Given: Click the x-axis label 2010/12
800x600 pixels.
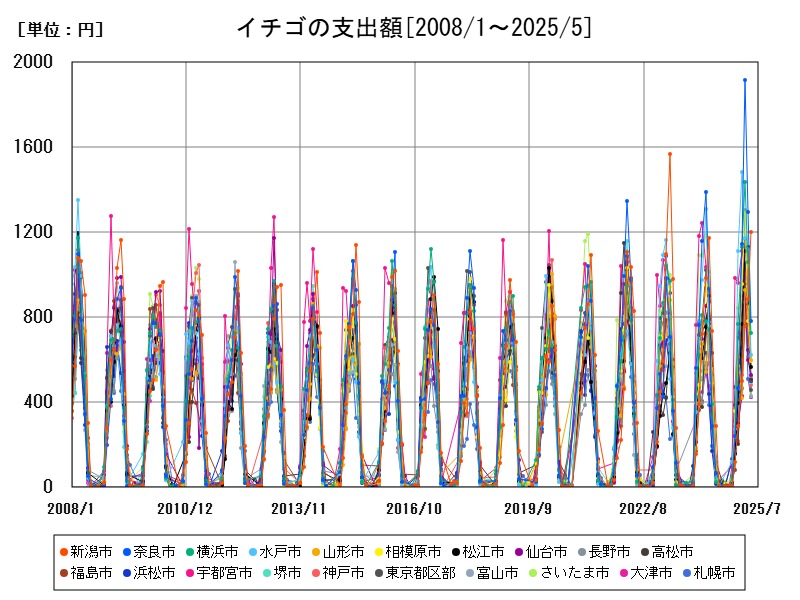Looking at the screenshot, I should [x=185, y=509].
